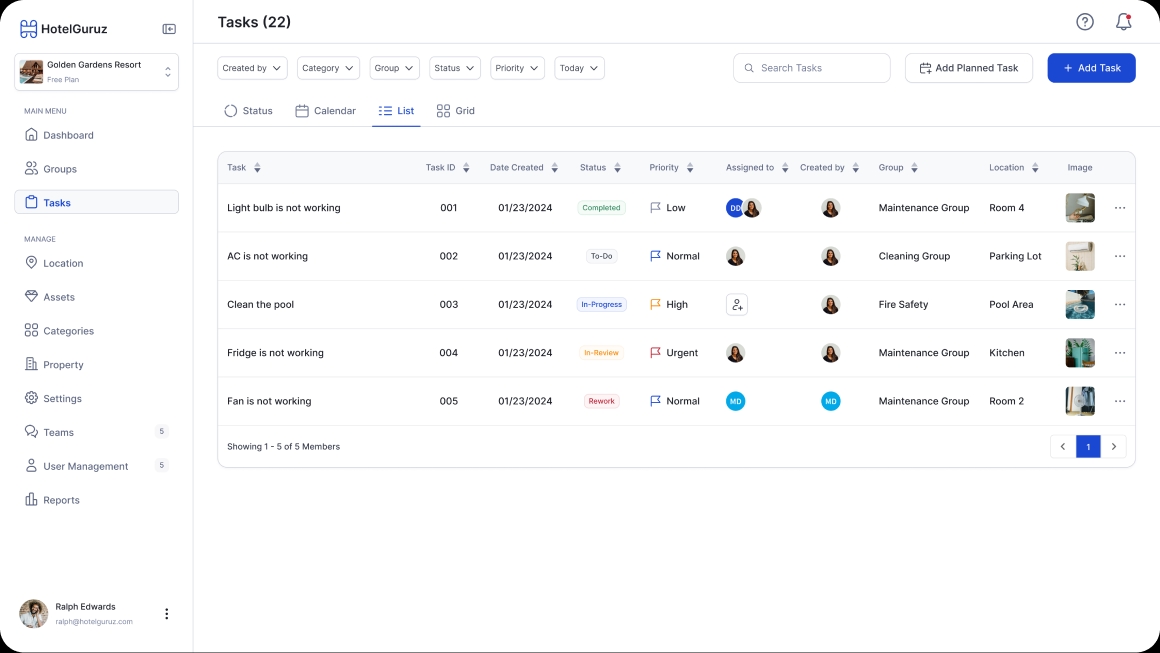The height and width of the screenshot is (653, 1160).
Task: Click the Add Task button
Action: (1091, 68)
